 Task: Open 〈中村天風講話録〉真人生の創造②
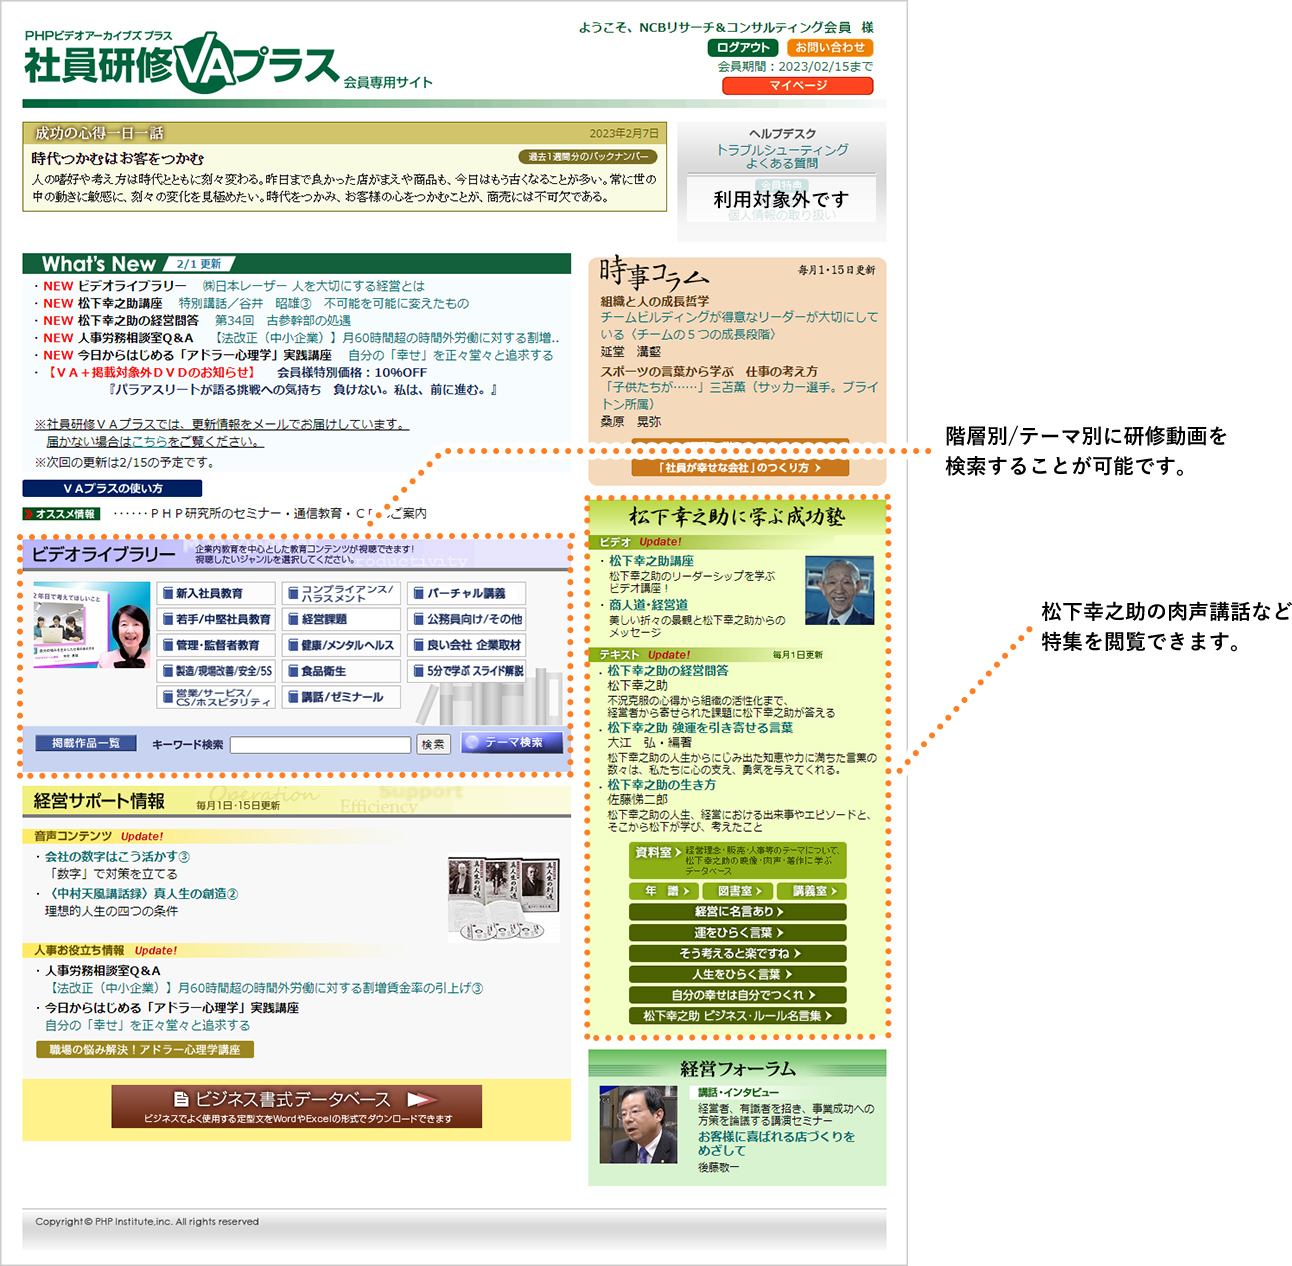142,894
